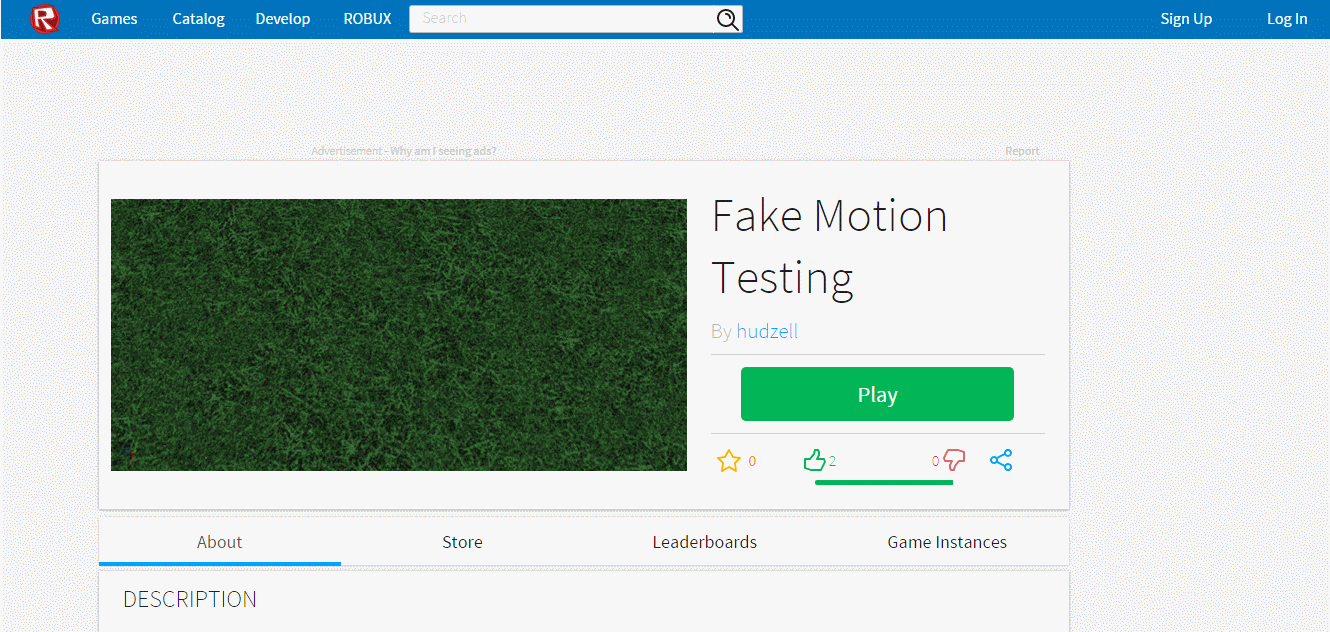Switch to the About tab

tap(220, 542)
